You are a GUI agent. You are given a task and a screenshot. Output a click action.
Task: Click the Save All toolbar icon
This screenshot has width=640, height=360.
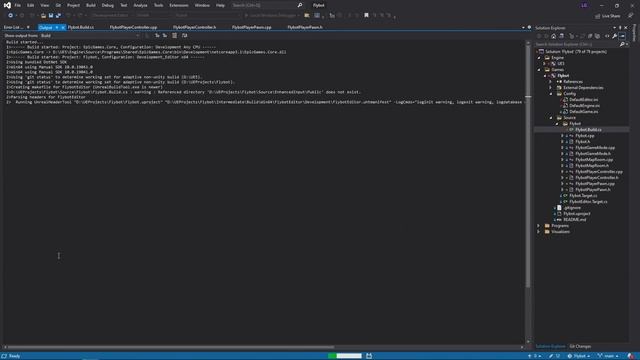point(58,16)
